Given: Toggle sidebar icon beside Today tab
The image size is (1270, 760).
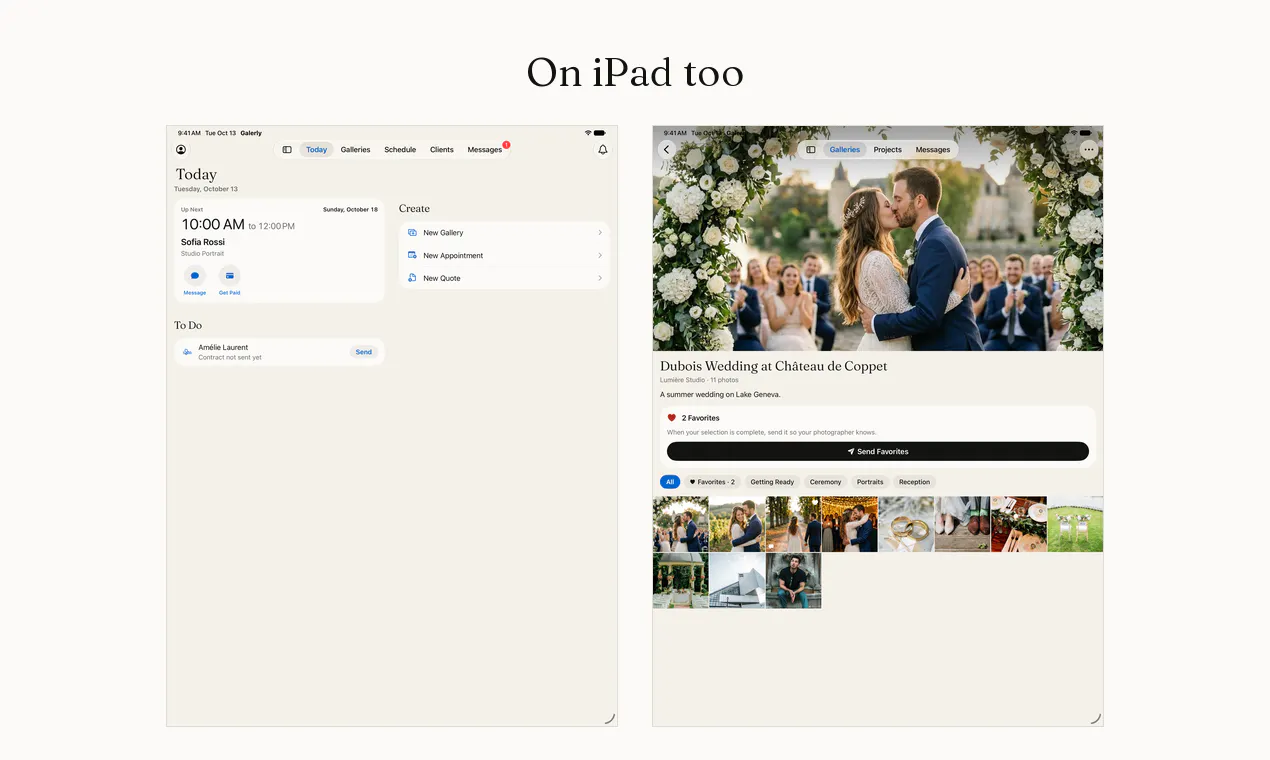Looking at the screenshot, I should (x=287, y=150).
